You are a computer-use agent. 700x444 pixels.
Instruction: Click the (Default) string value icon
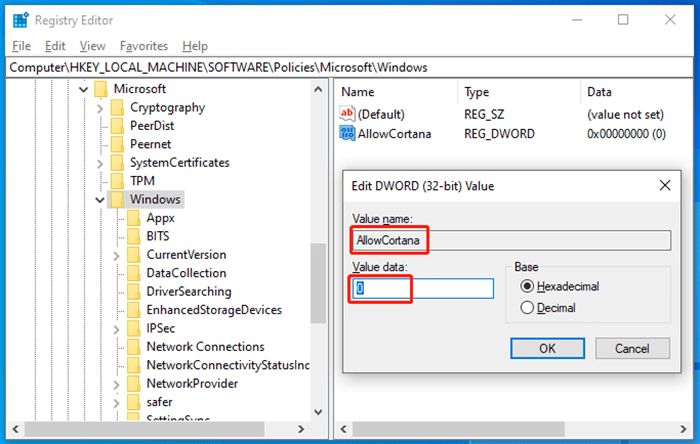(x=347, y=114)
